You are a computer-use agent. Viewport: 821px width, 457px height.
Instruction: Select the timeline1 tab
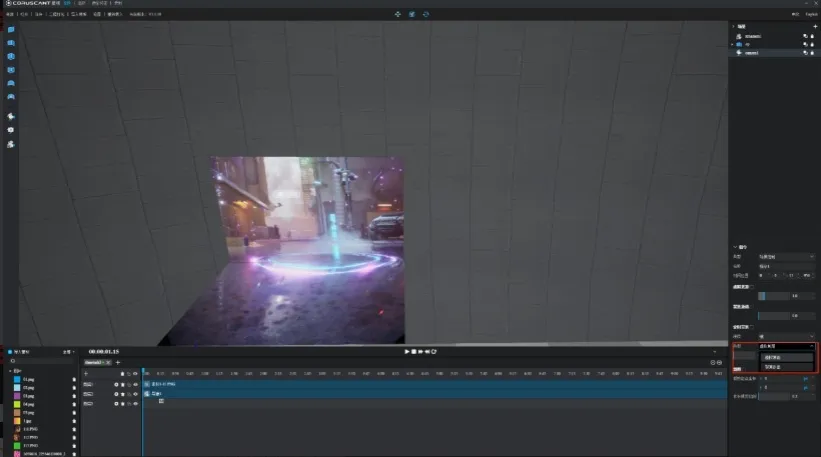click(97, 362)
